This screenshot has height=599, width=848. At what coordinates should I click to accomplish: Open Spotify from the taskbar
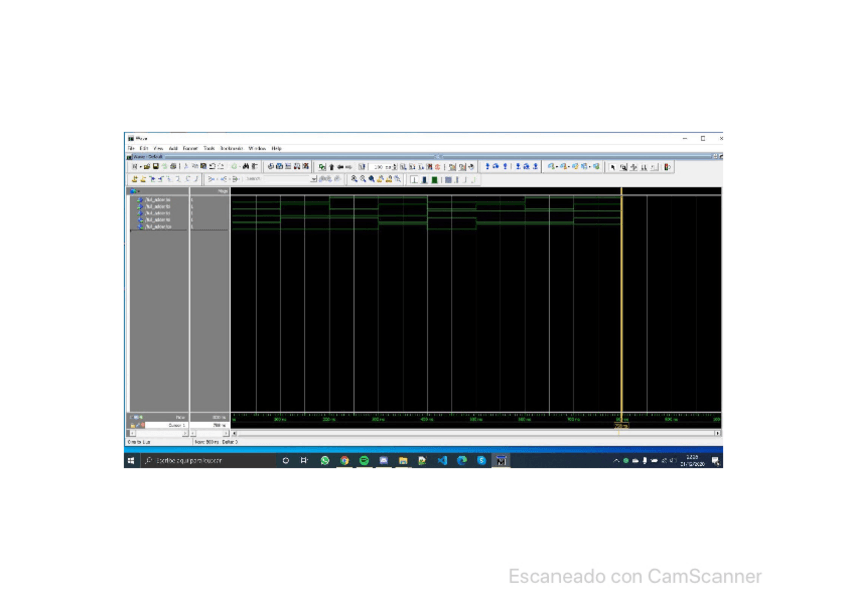click(x=364, y=461)
